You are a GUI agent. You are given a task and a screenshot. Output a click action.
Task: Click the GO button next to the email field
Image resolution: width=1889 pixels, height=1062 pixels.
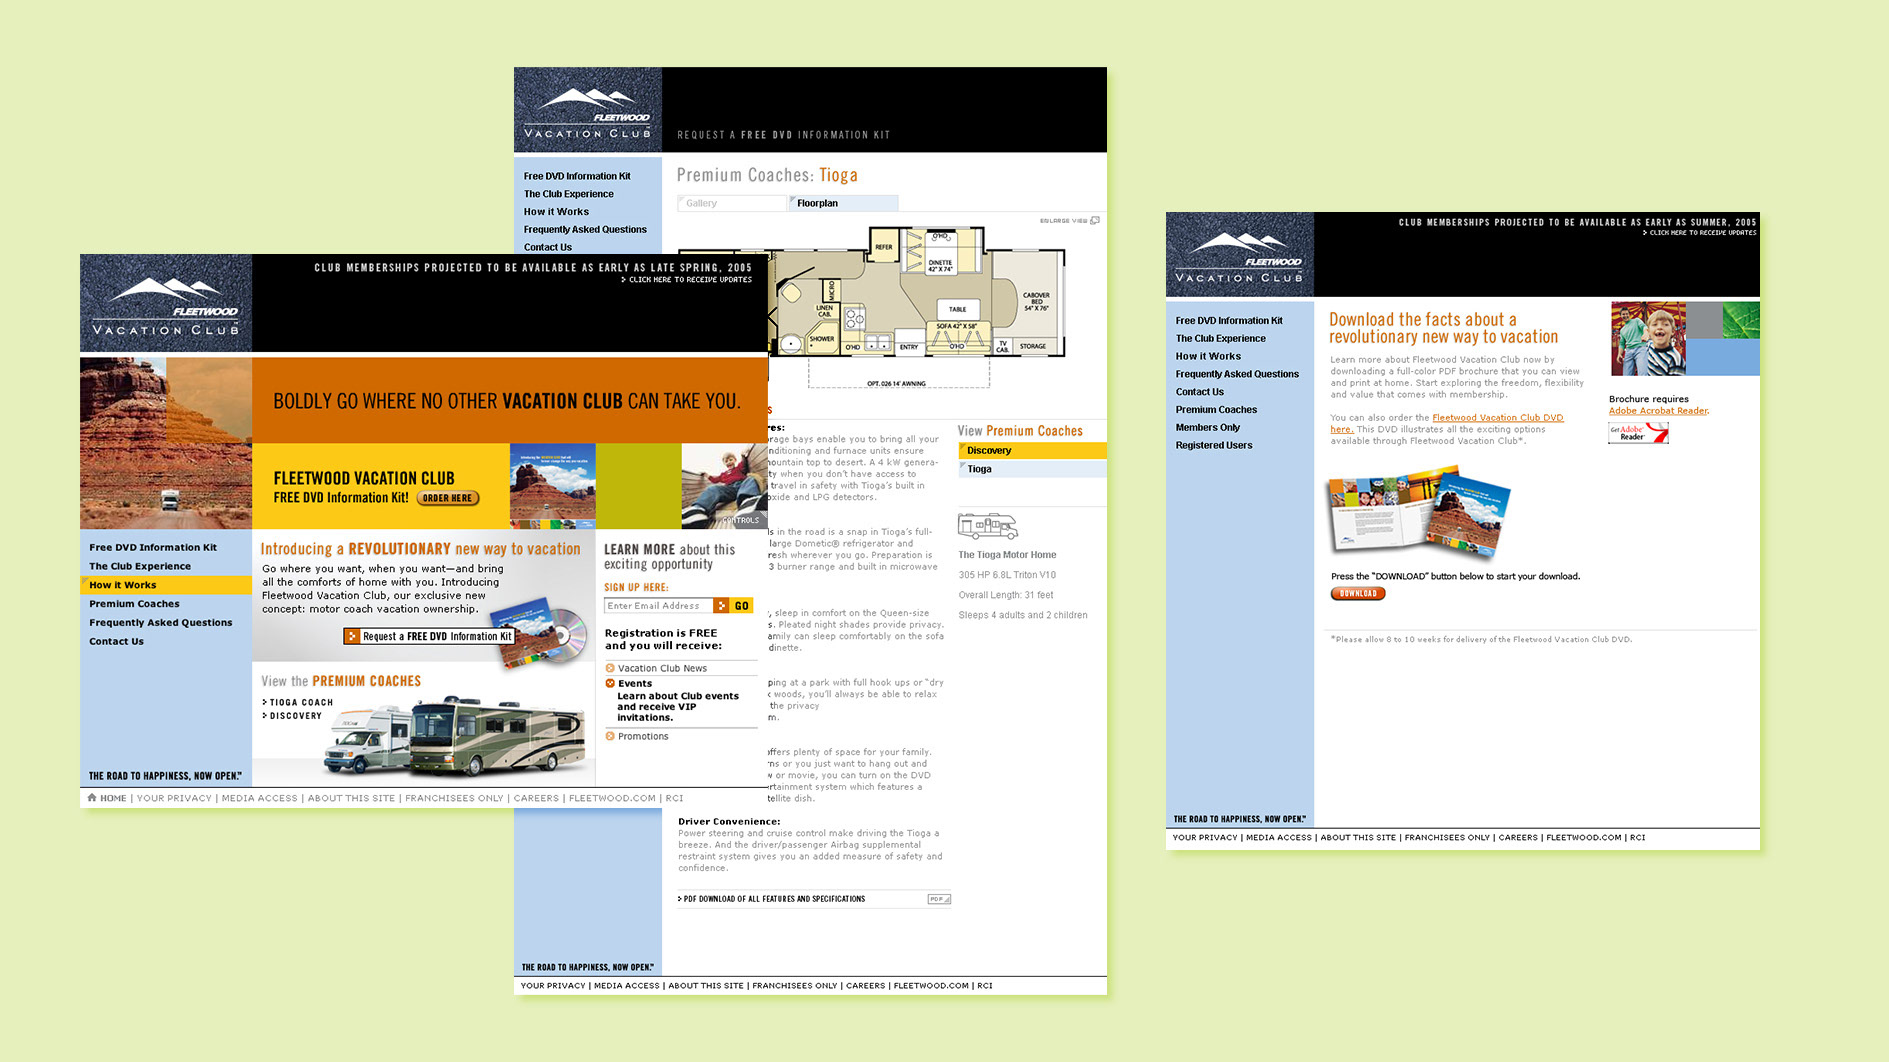741,606
